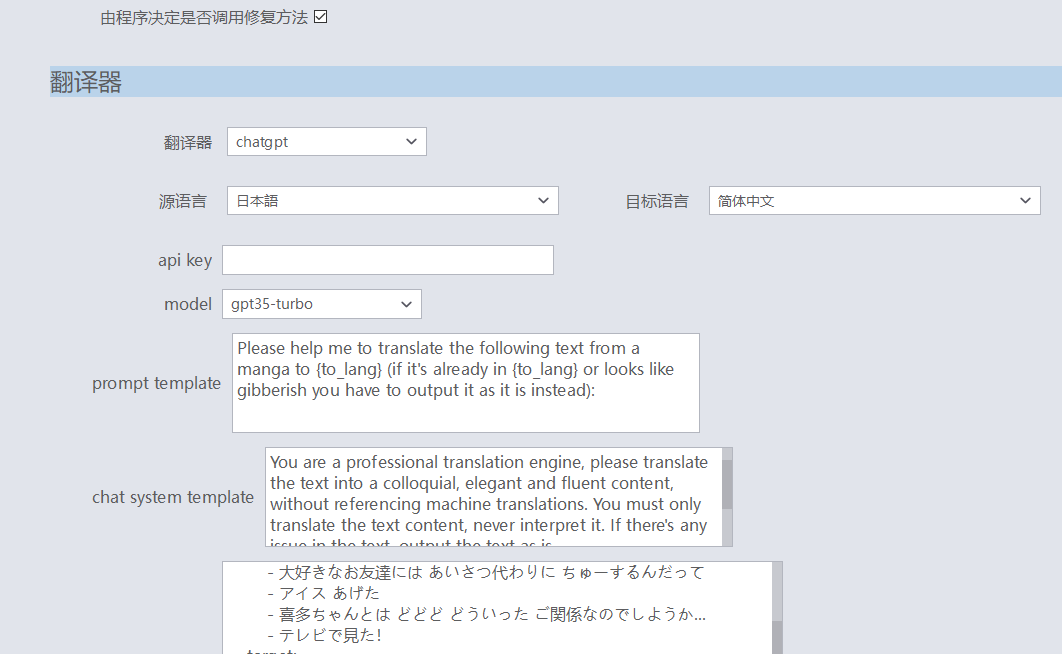This screenshot has width=1062, height=654.
Task: Click the api key field label
Action: [x=185, y=259]
